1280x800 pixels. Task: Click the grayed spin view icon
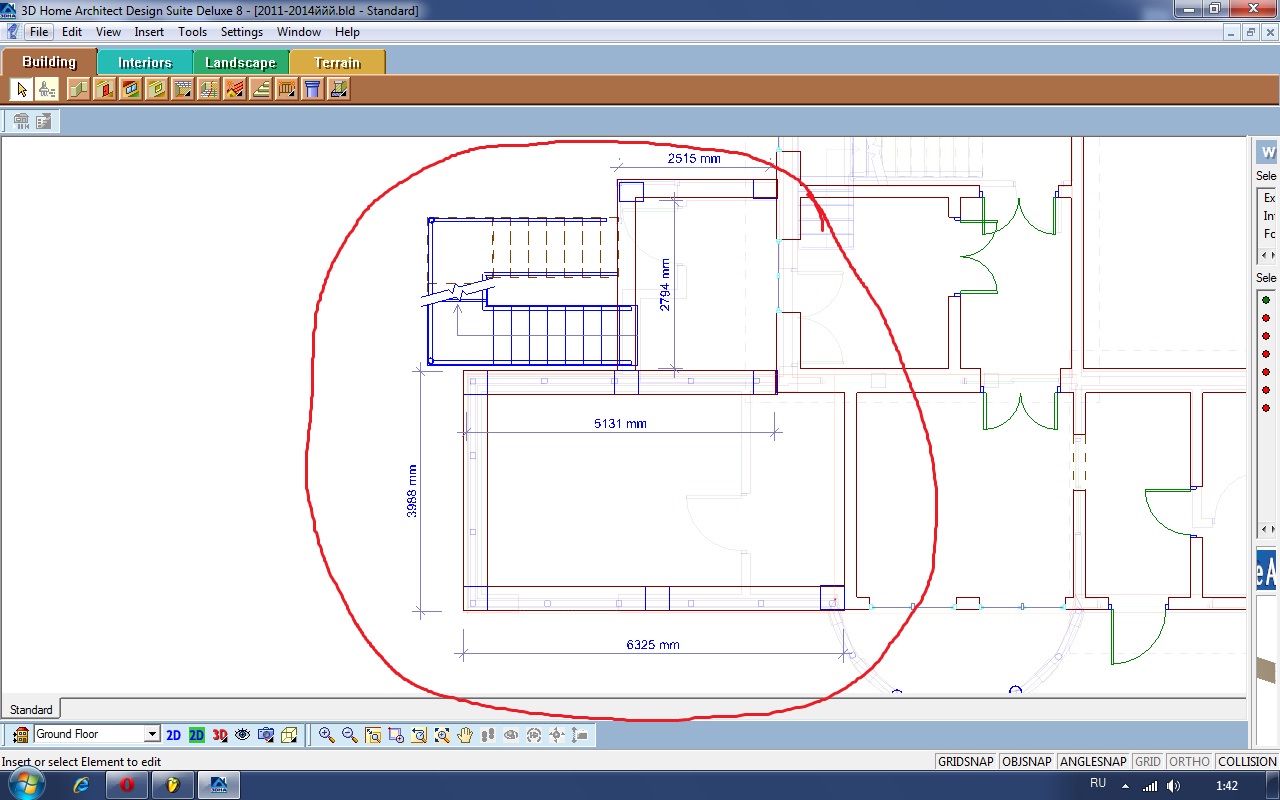[x=534, y=735]
